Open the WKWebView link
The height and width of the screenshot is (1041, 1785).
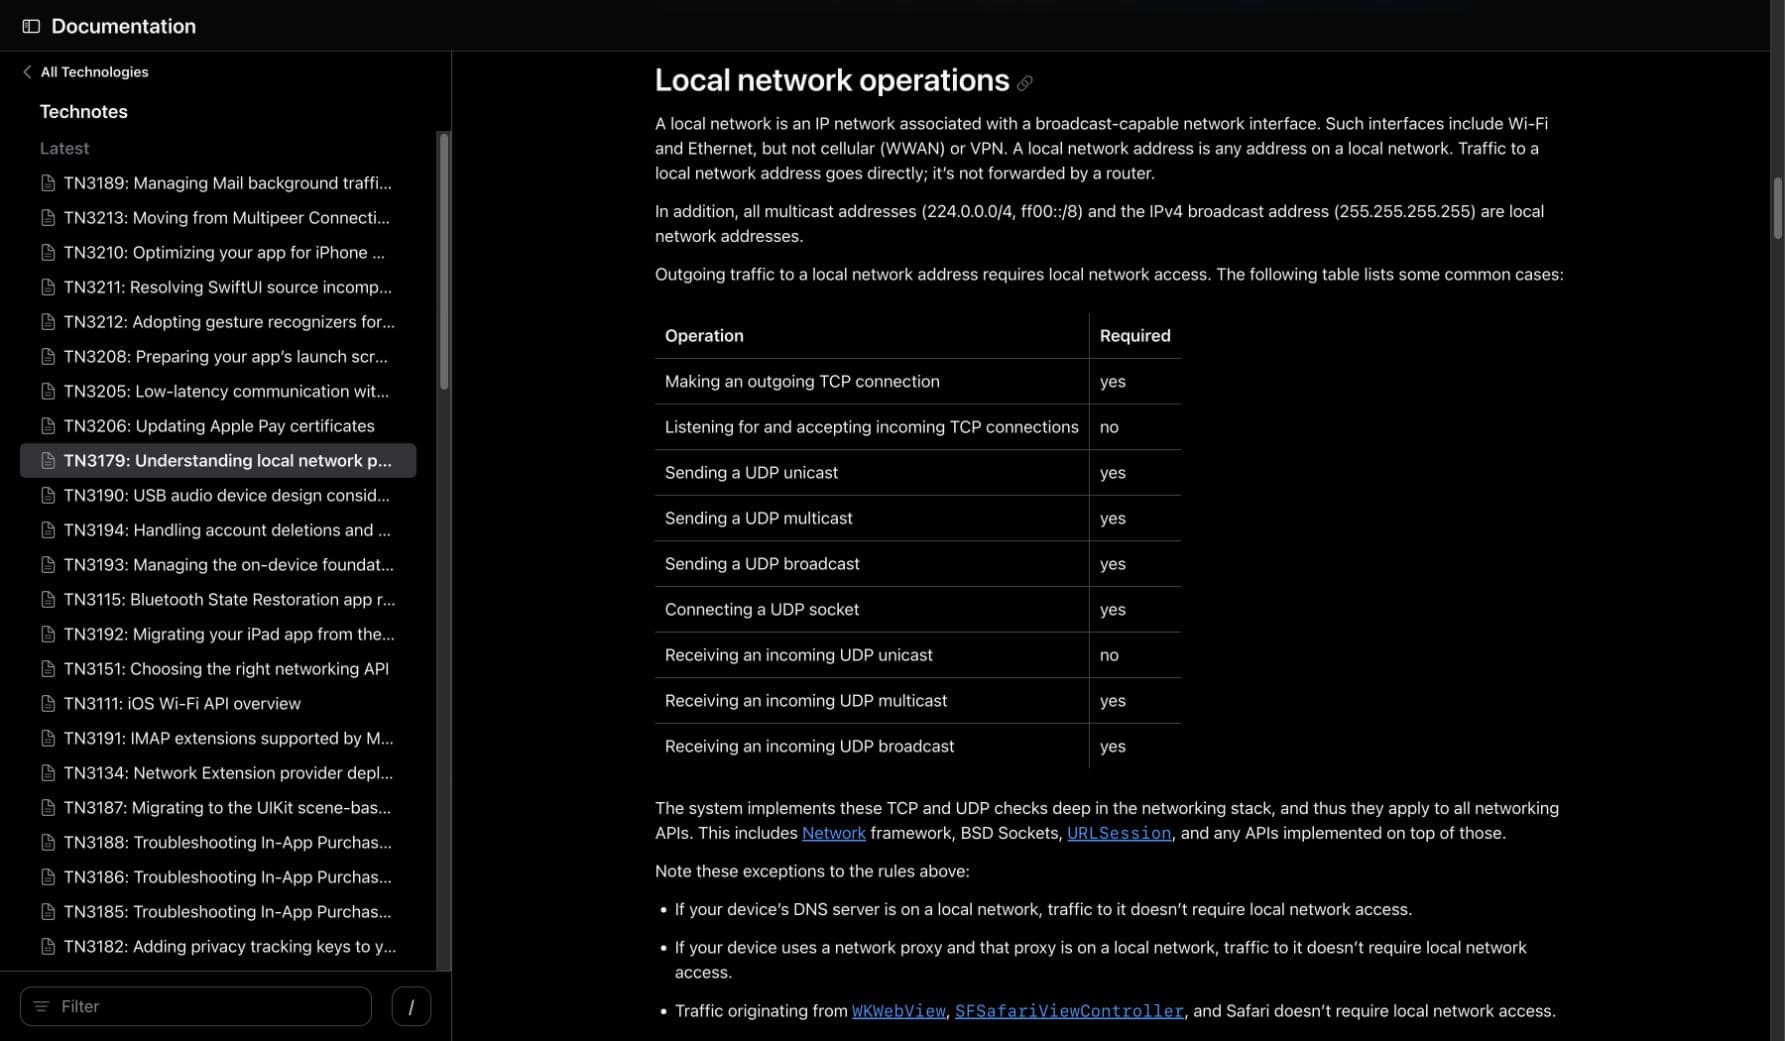898,1011
